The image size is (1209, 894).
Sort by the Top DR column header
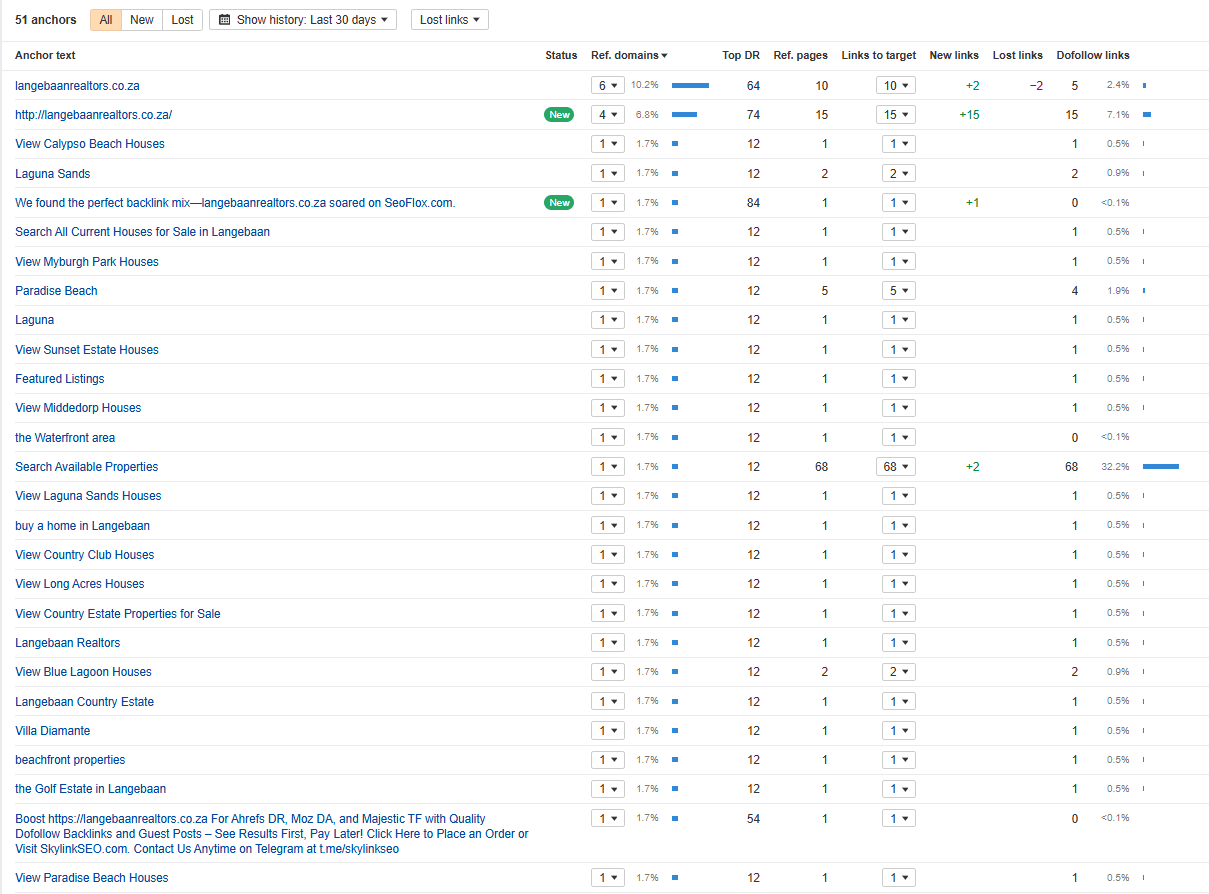pos(741,56)
